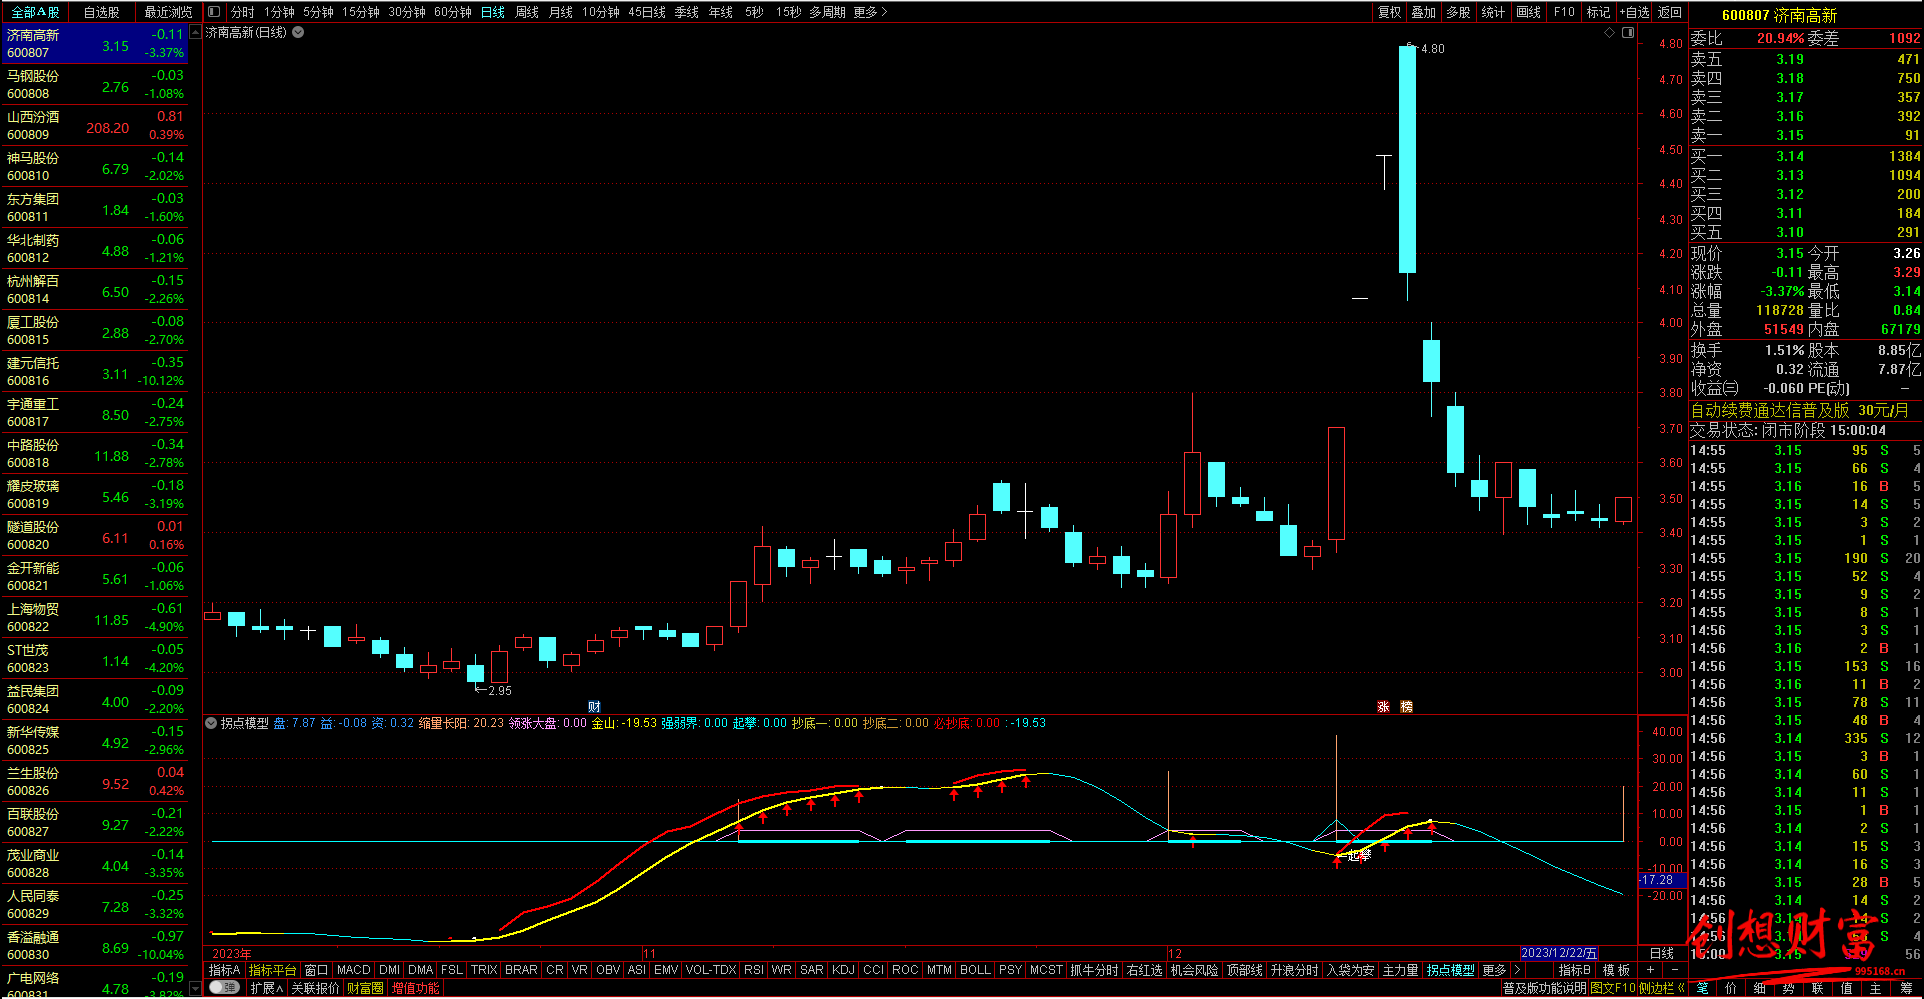Select the 主力里 indicator tab
Viewport: 1924px width, 999px height.
click(x=1400, y=970)
